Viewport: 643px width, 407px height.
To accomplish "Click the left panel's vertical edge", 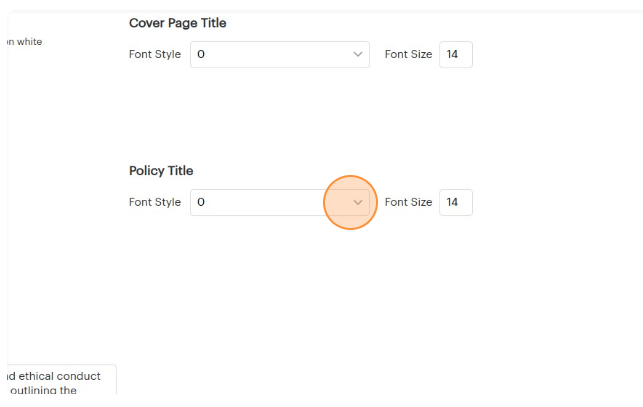I will click(x=8, y=200).
